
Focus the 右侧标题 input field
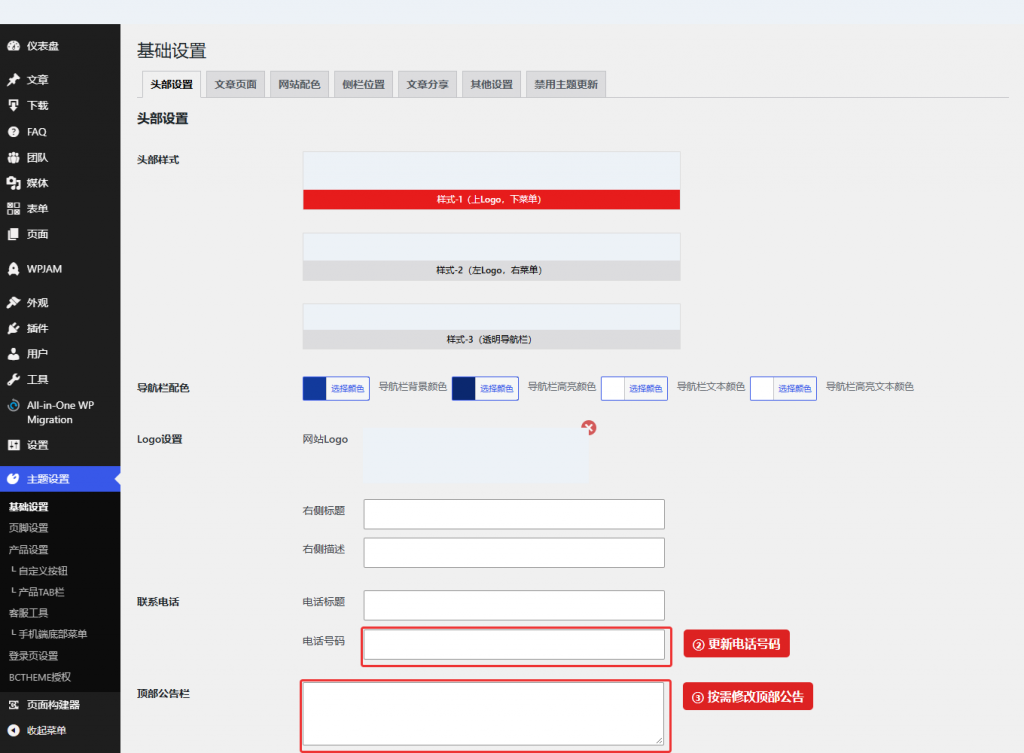pyautogui.click(x=514, y=514)
